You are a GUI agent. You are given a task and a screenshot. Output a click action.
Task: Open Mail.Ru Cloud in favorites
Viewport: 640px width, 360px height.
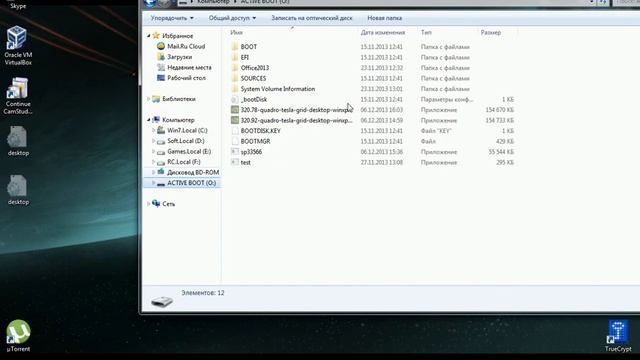[186, 47]
